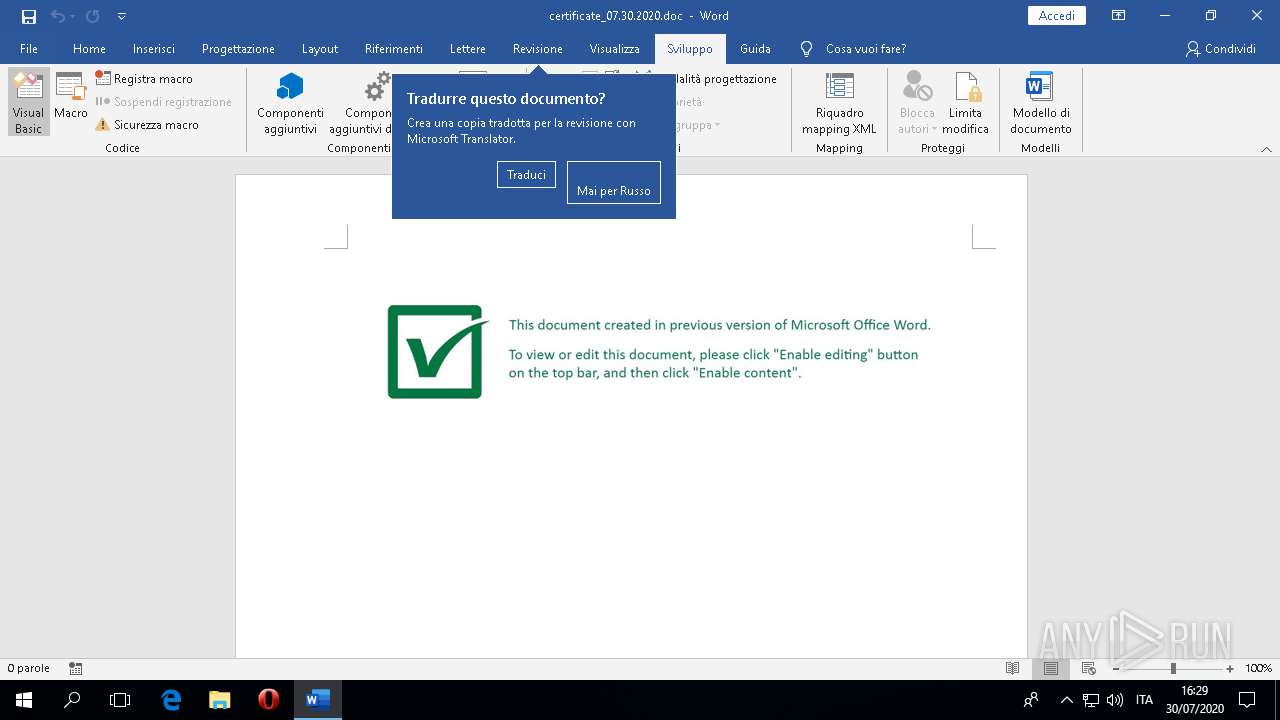The image size is (1280, 720).
Task: Open ribbon display options icon
Action: pyautogui.click(x=1119, y=16)
